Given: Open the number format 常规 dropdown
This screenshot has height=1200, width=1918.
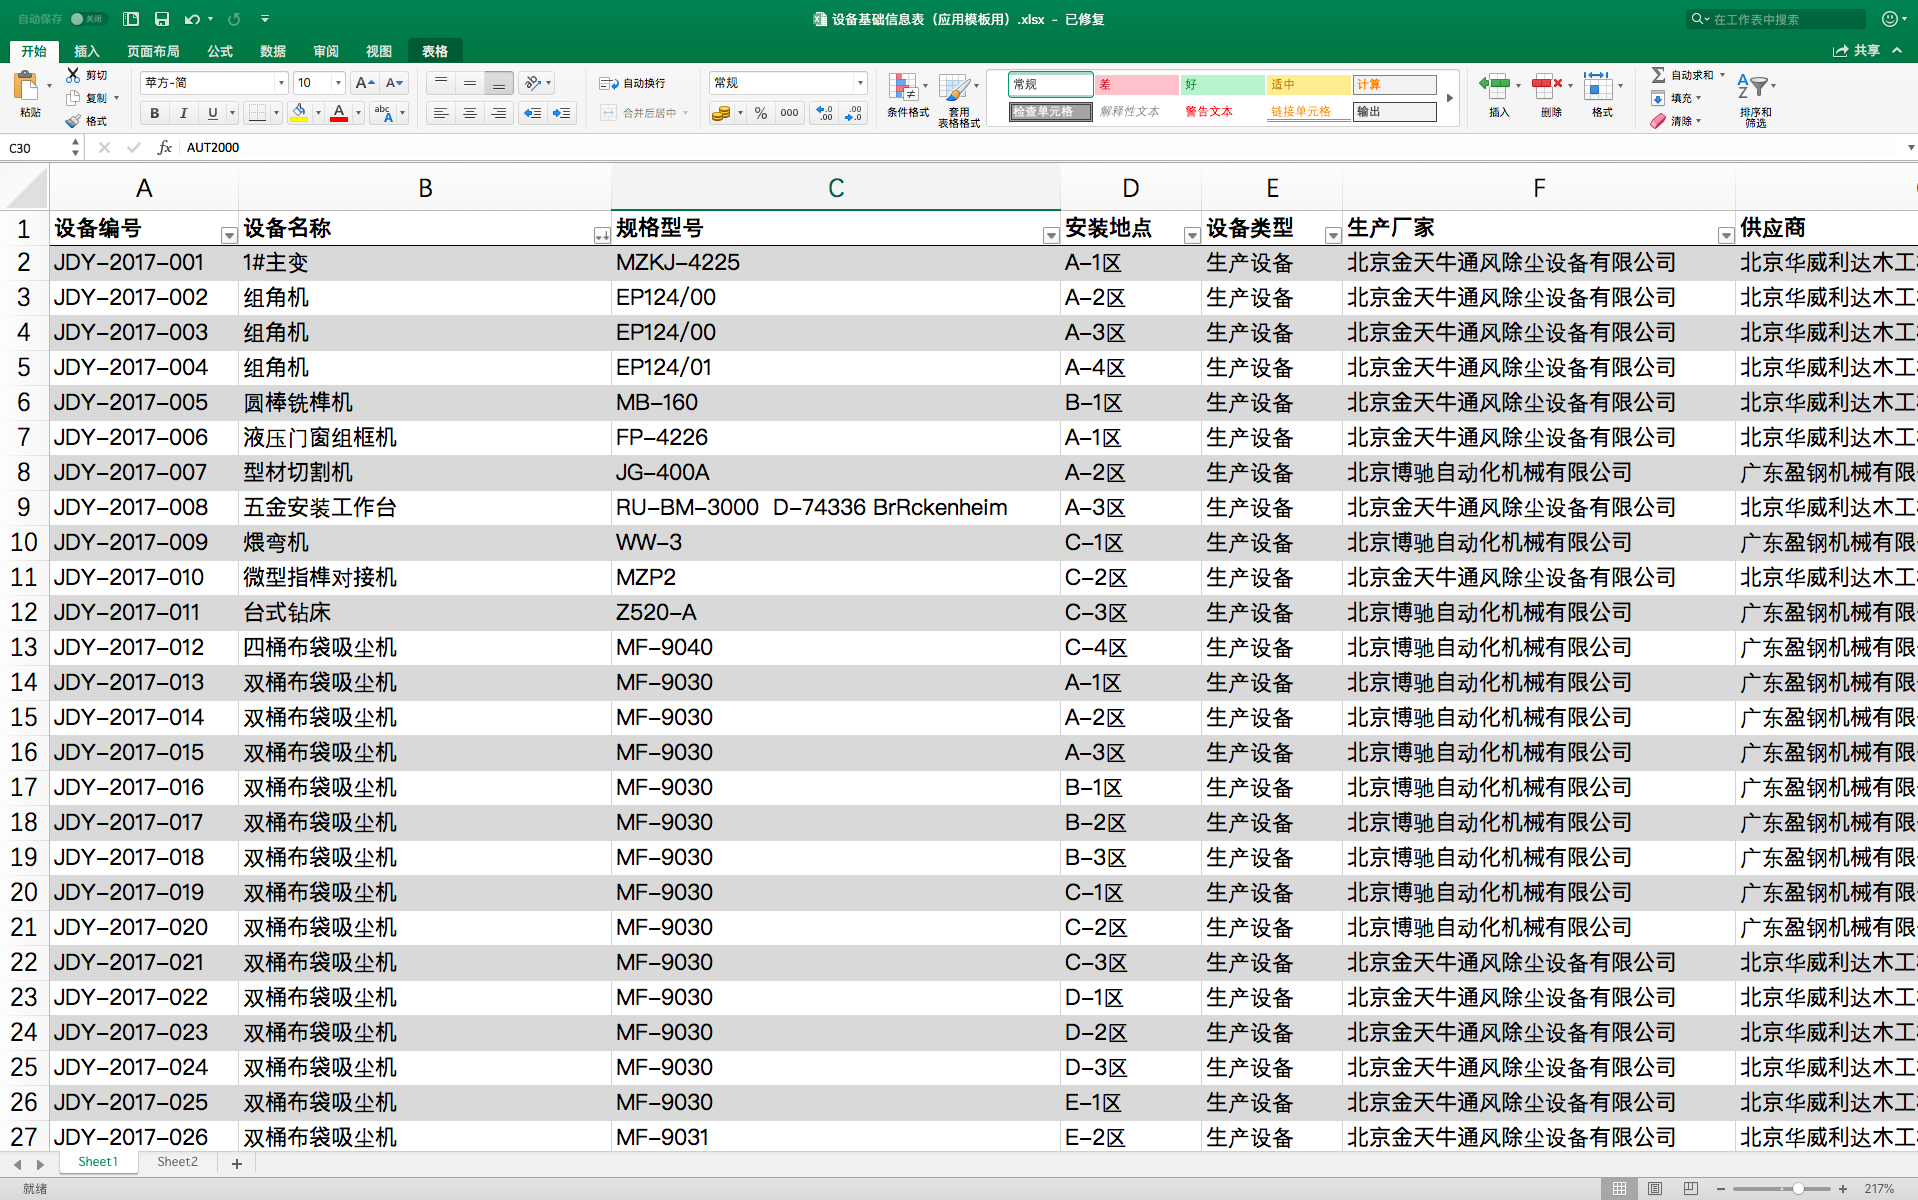Looking at the screenshot, I should [x=859, y=83].
